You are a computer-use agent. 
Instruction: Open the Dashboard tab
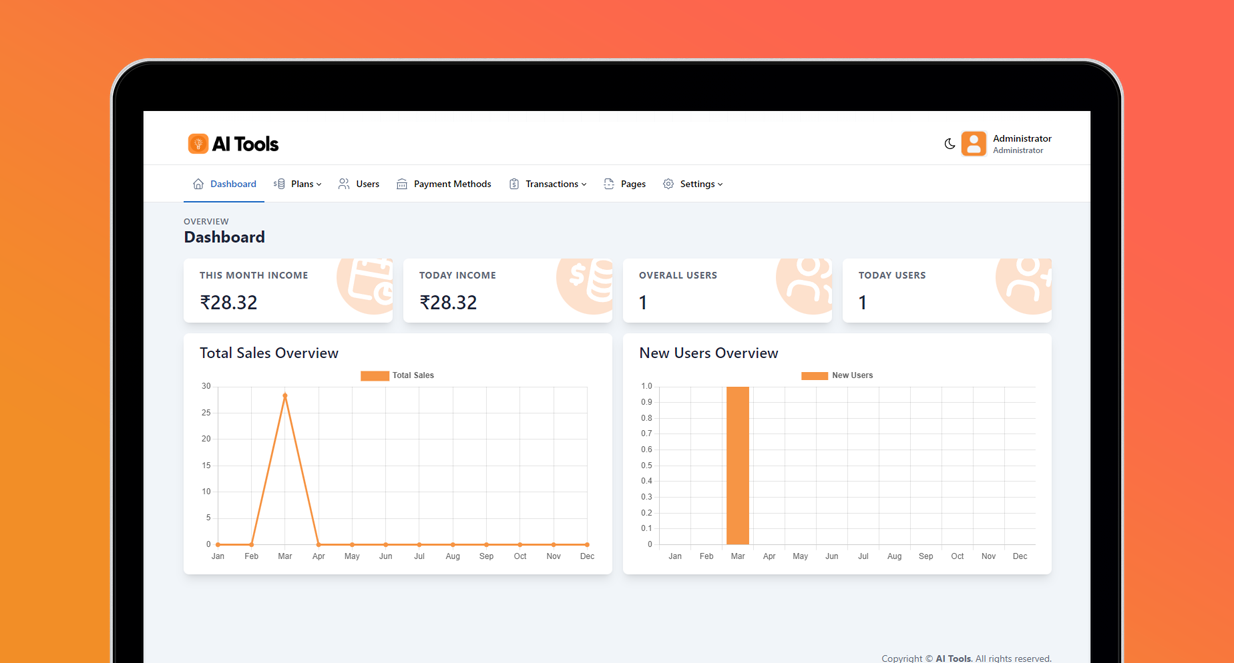224,184
